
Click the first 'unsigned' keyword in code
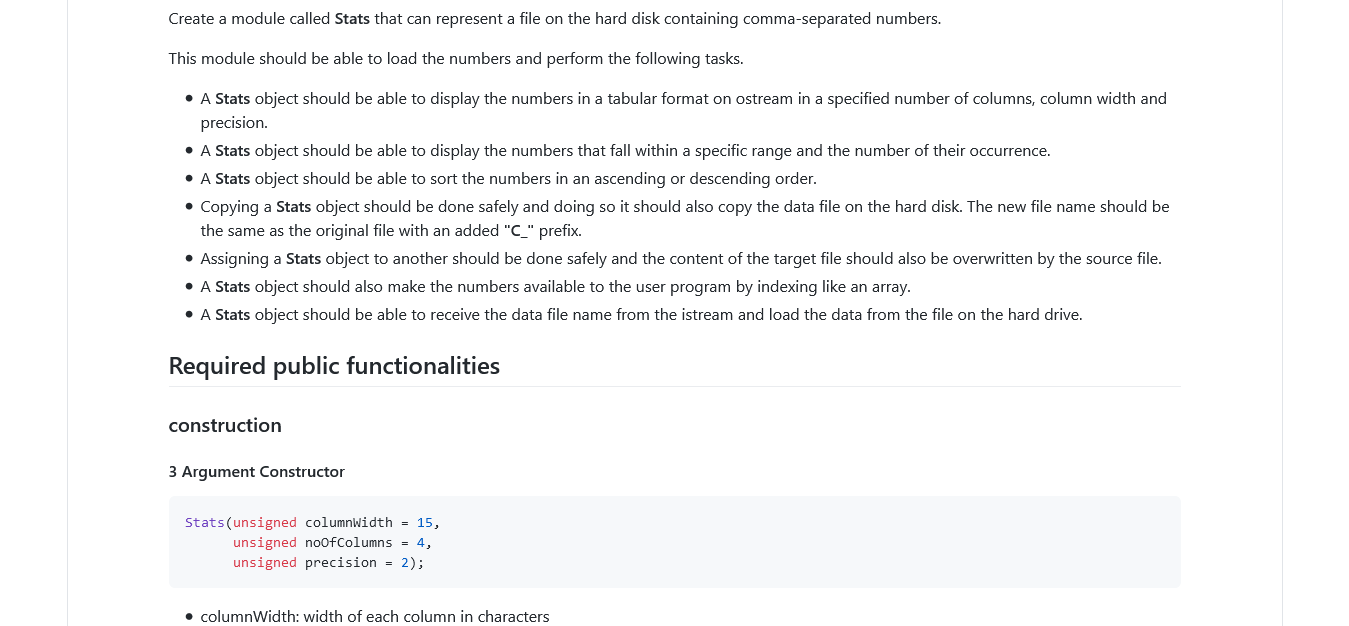point(265,523)
